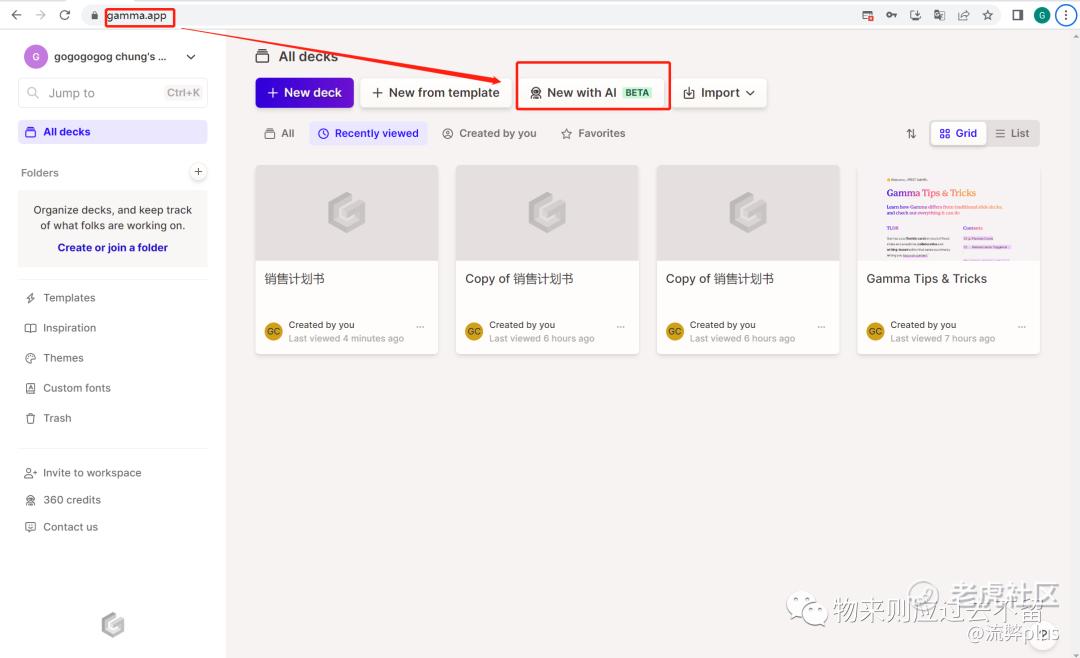Screen dimensions: 1080x658
Task: Click the share page icon in address bar
Action: 964,15
